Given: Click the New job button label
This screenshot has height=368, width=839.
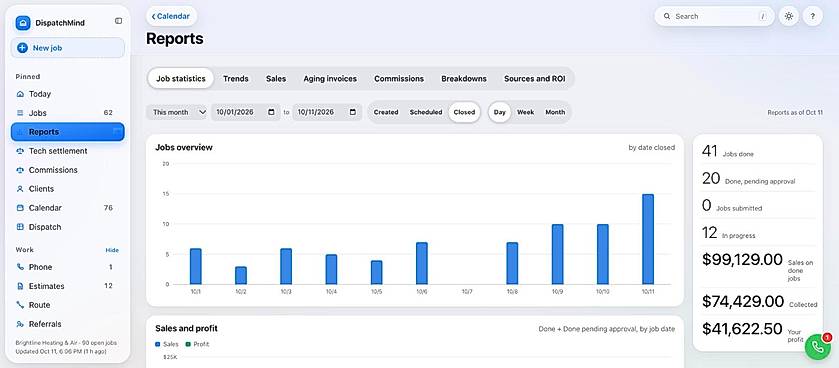Looking at the screenshot, I should click(48, 48).
